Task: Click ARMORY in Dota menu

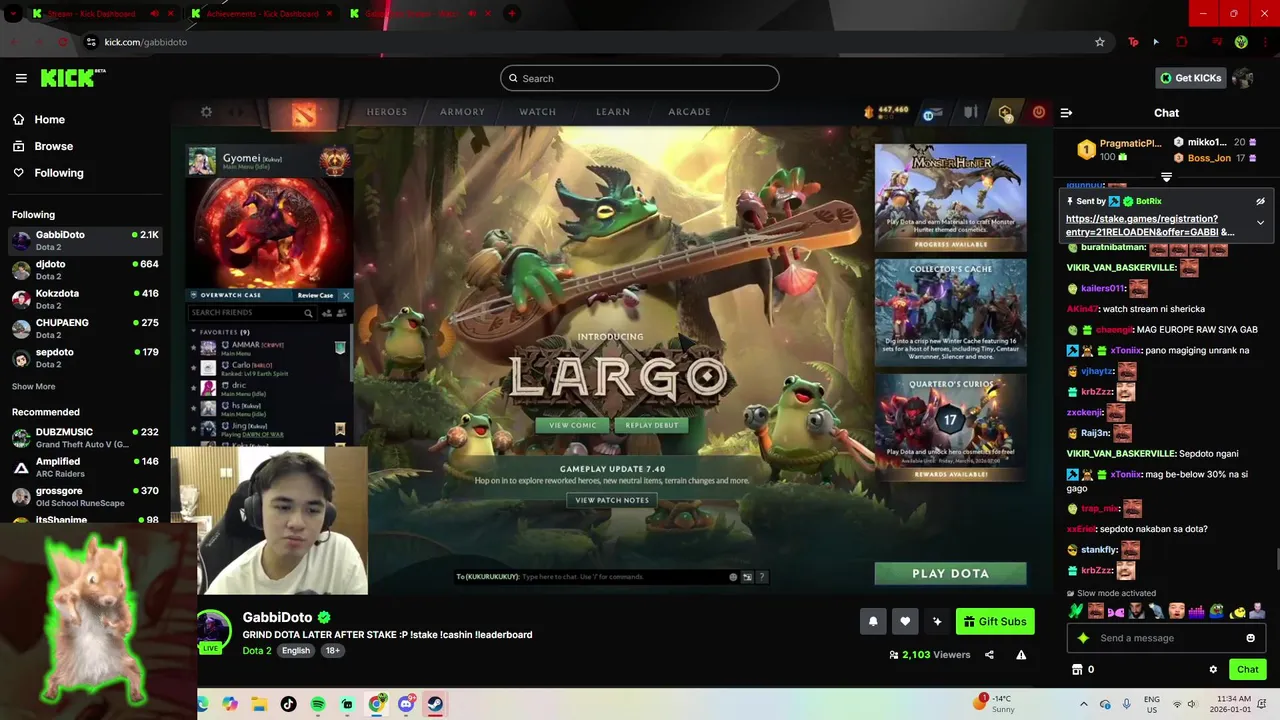Action: [x=462, y=112]
